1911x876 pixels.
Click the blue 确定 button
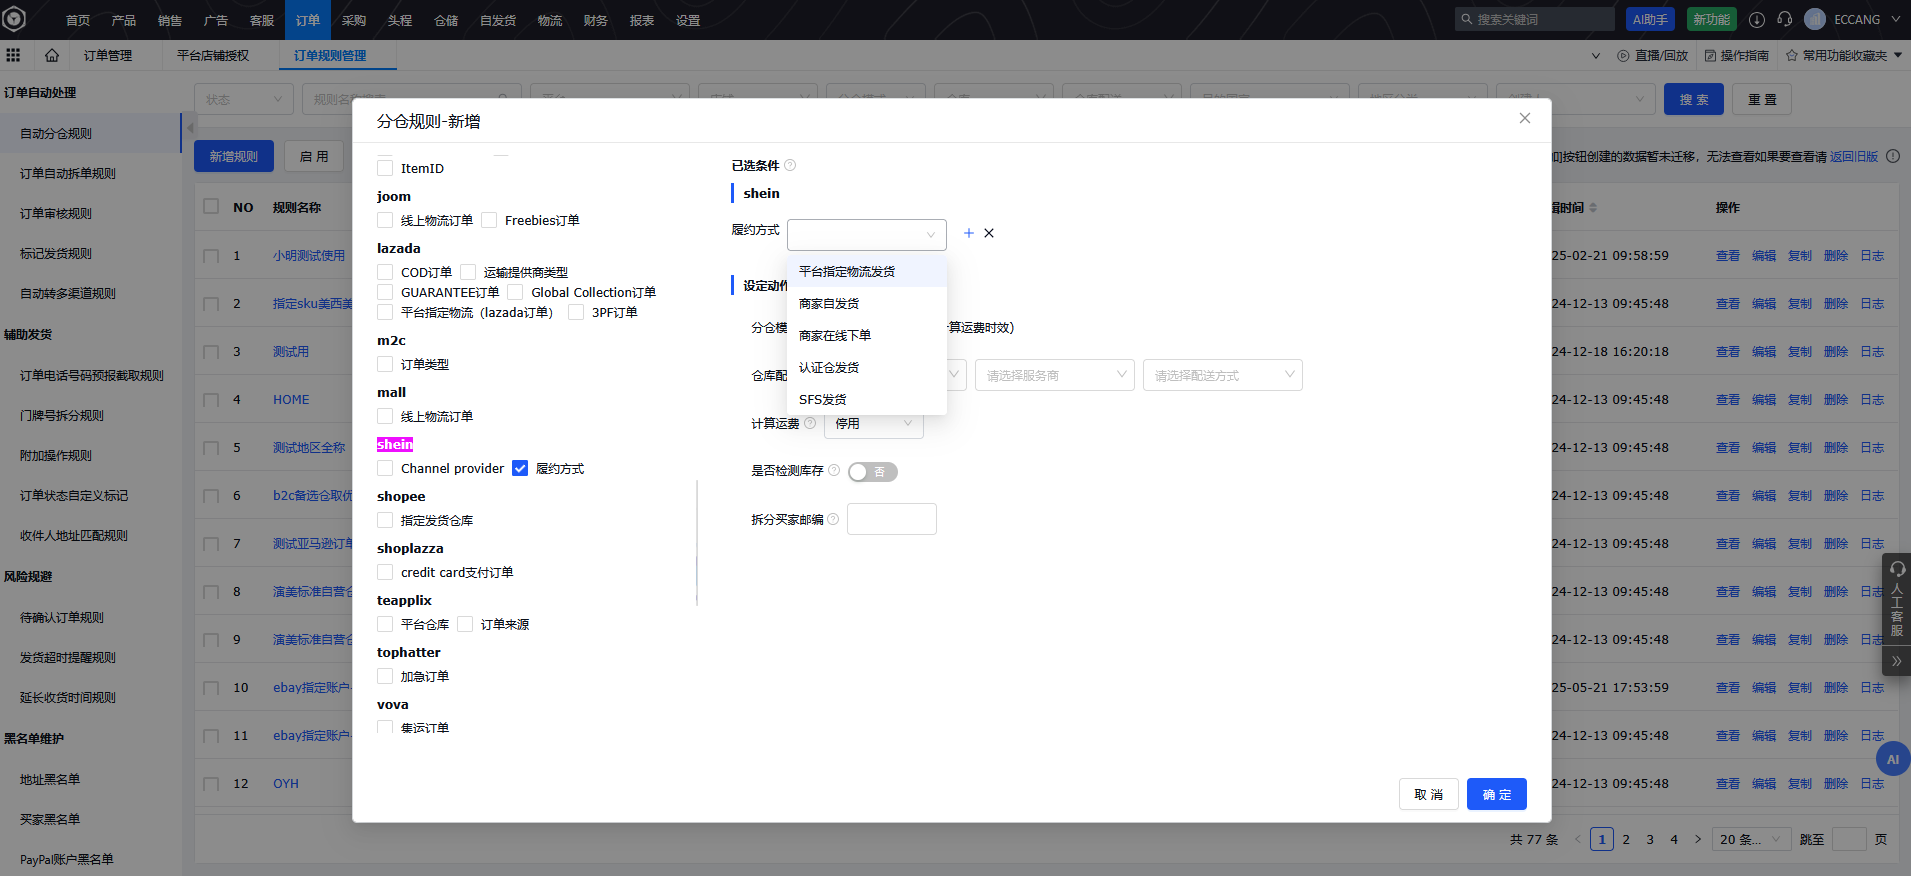pos(1496,794)
